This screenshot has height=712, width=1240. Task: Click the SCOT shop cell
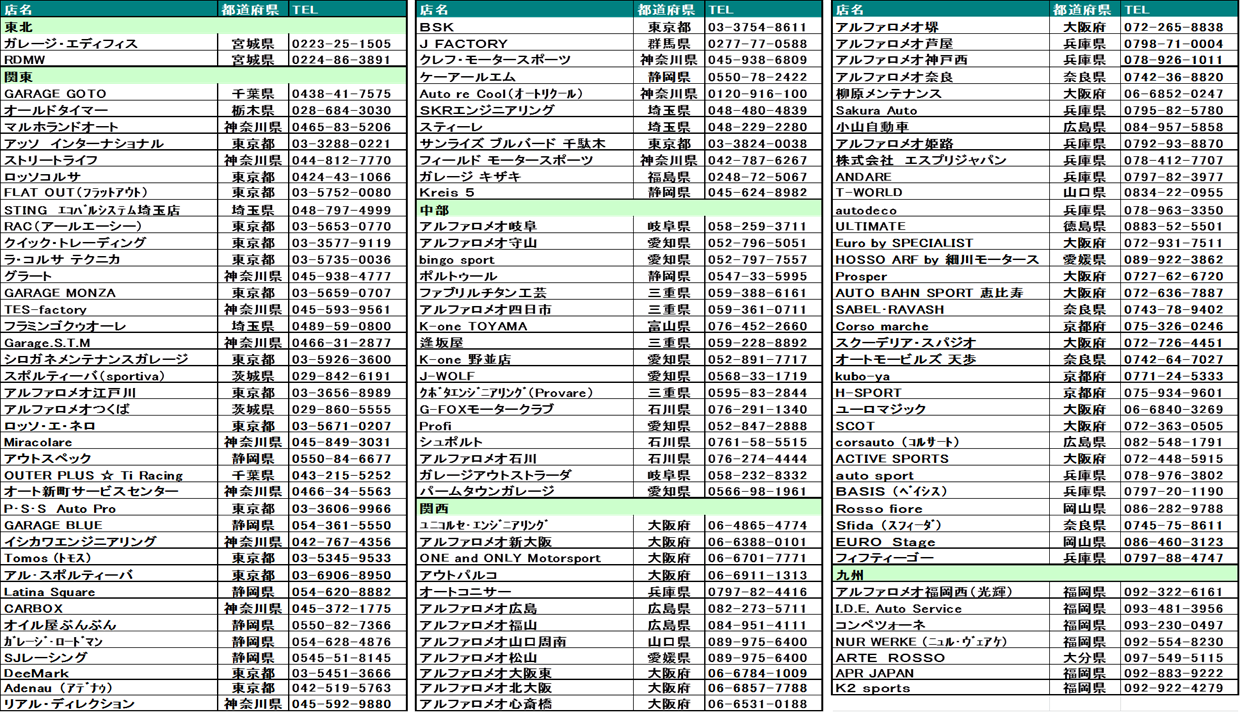(x=942, y=426)
